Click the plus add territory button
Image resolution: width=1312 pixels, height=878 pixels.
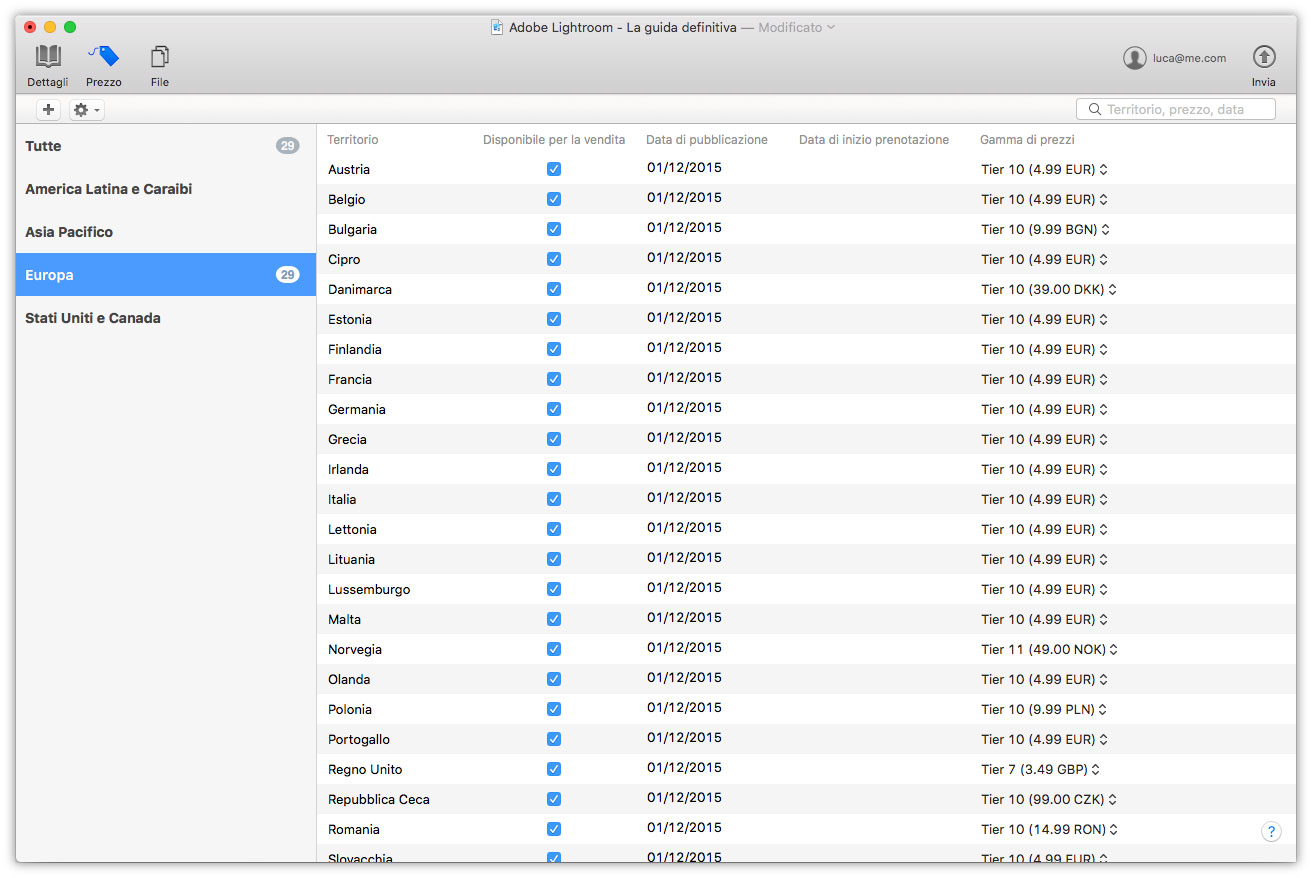tap(48, 110)
